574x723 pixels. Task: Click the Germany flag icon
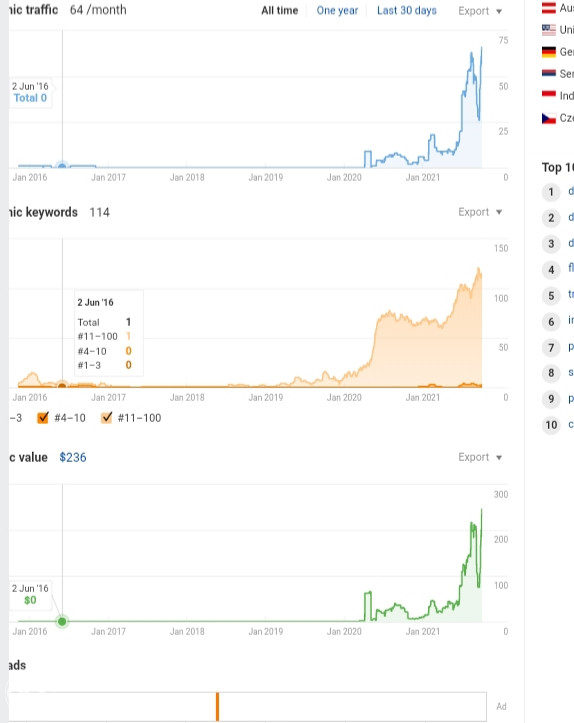coord(549,52)
